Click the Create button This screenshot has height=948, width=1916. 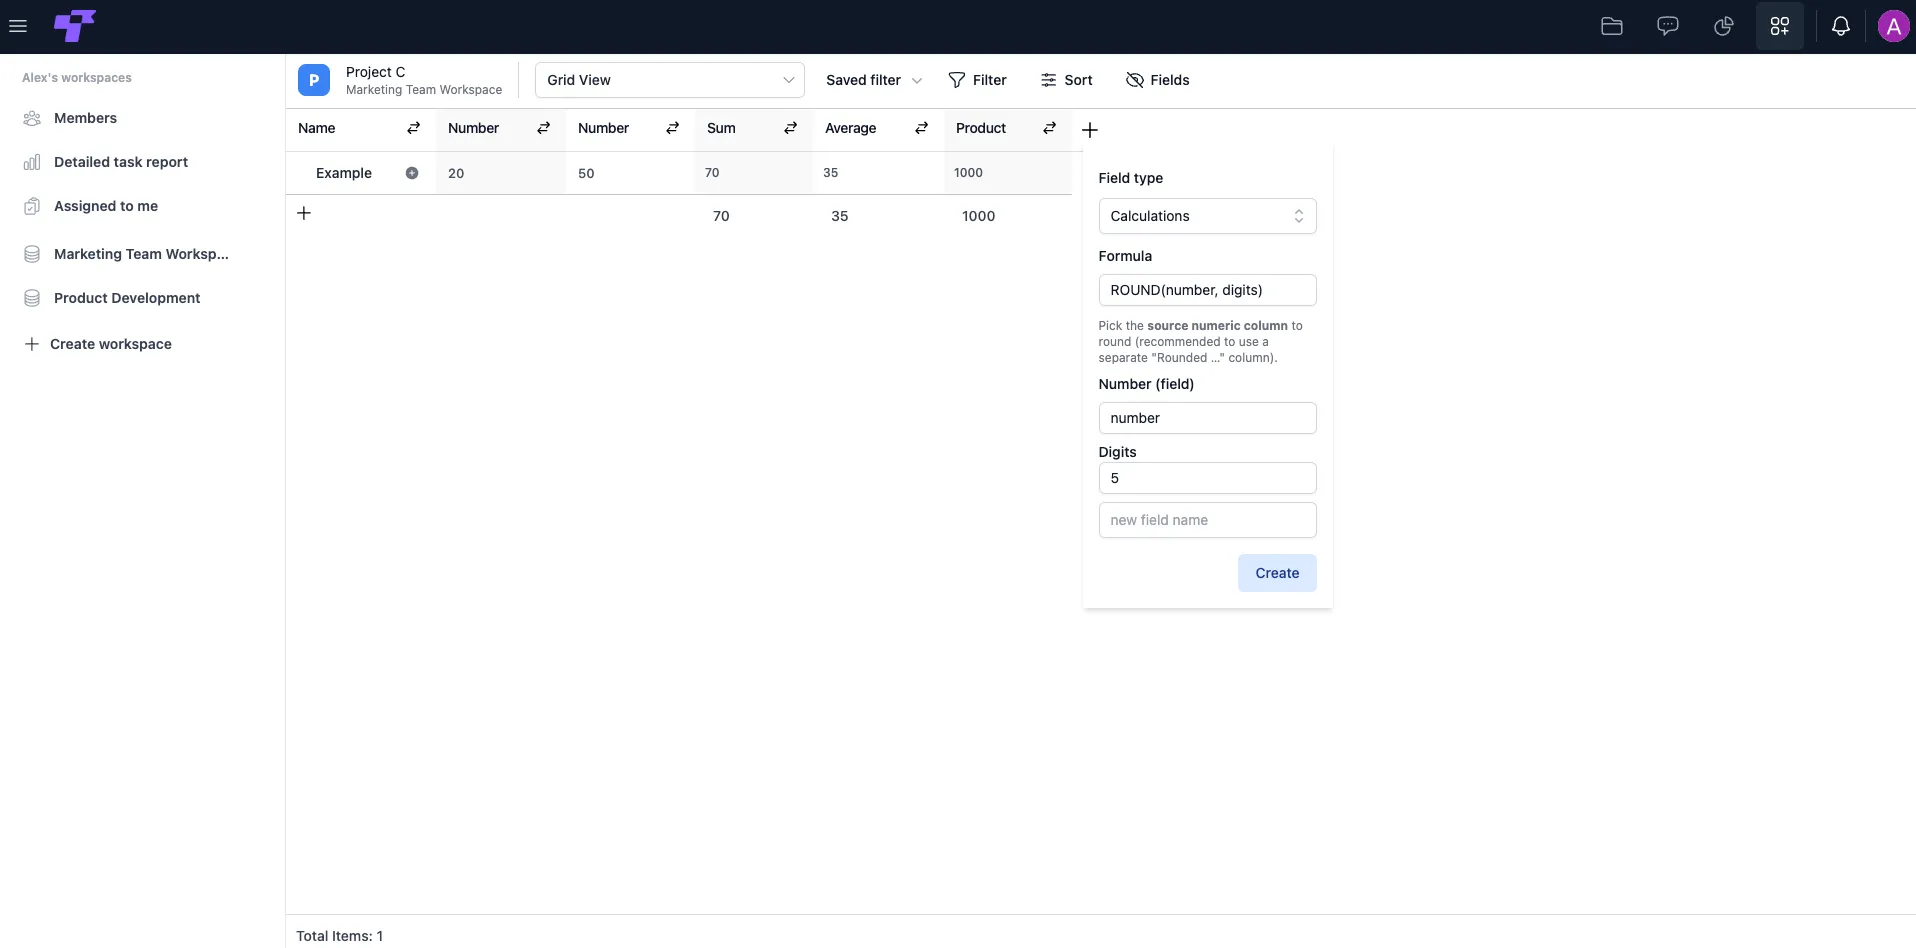pos(1277,573)
